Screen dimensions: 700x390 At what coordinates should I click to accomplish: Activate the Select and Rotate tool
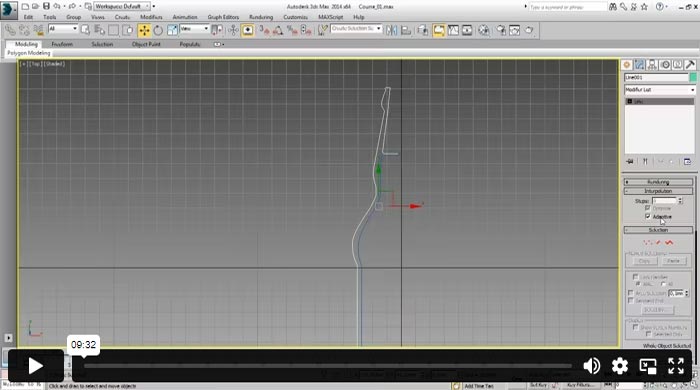(158, 30)
